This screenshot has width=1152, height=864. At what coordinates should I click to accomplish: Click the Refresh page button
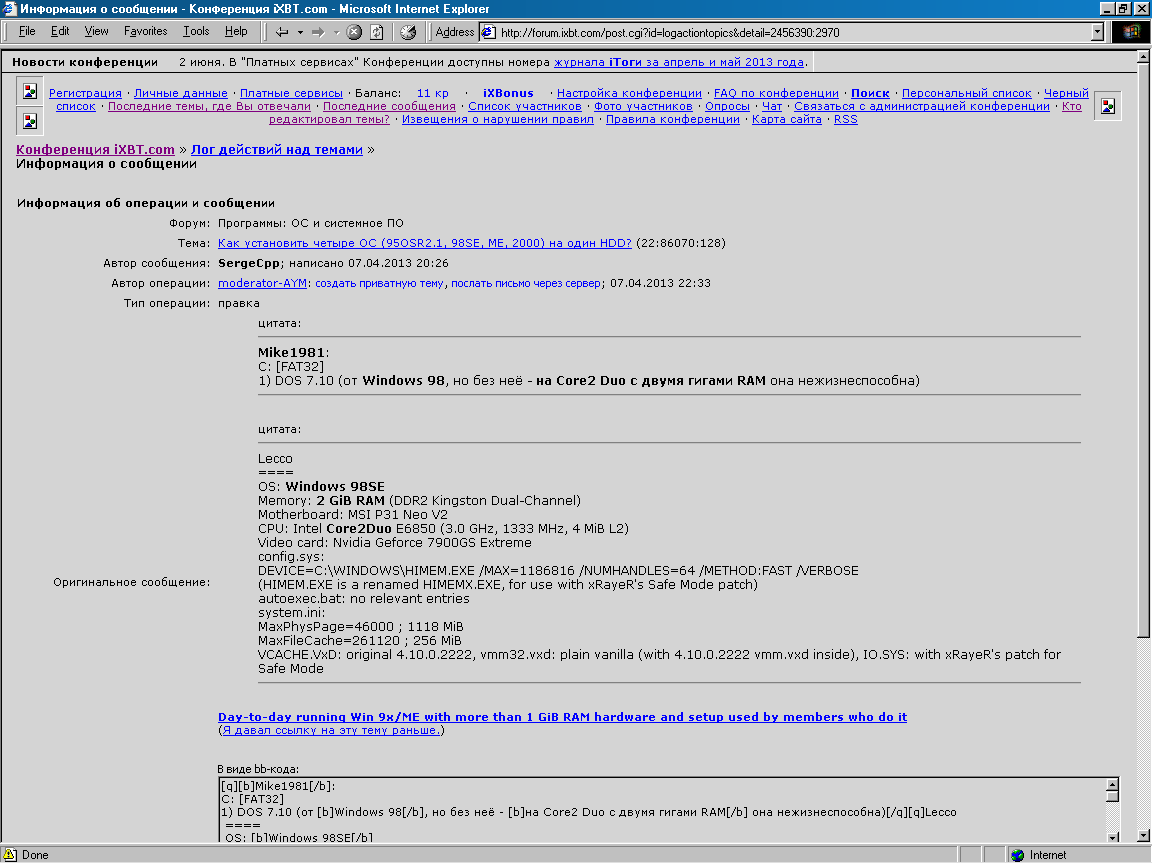click(376, 32)
